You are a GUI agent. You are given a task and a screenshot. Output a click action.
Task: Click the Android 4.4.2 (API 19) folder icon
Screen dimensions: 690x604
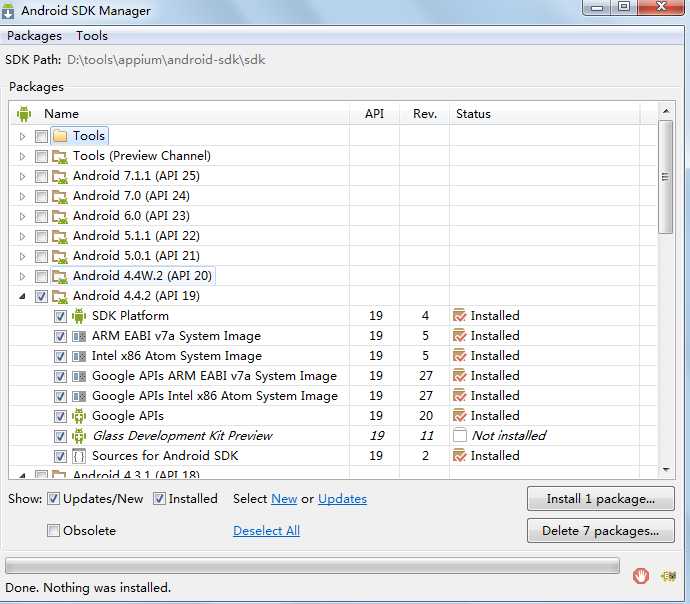coord(60,296)
